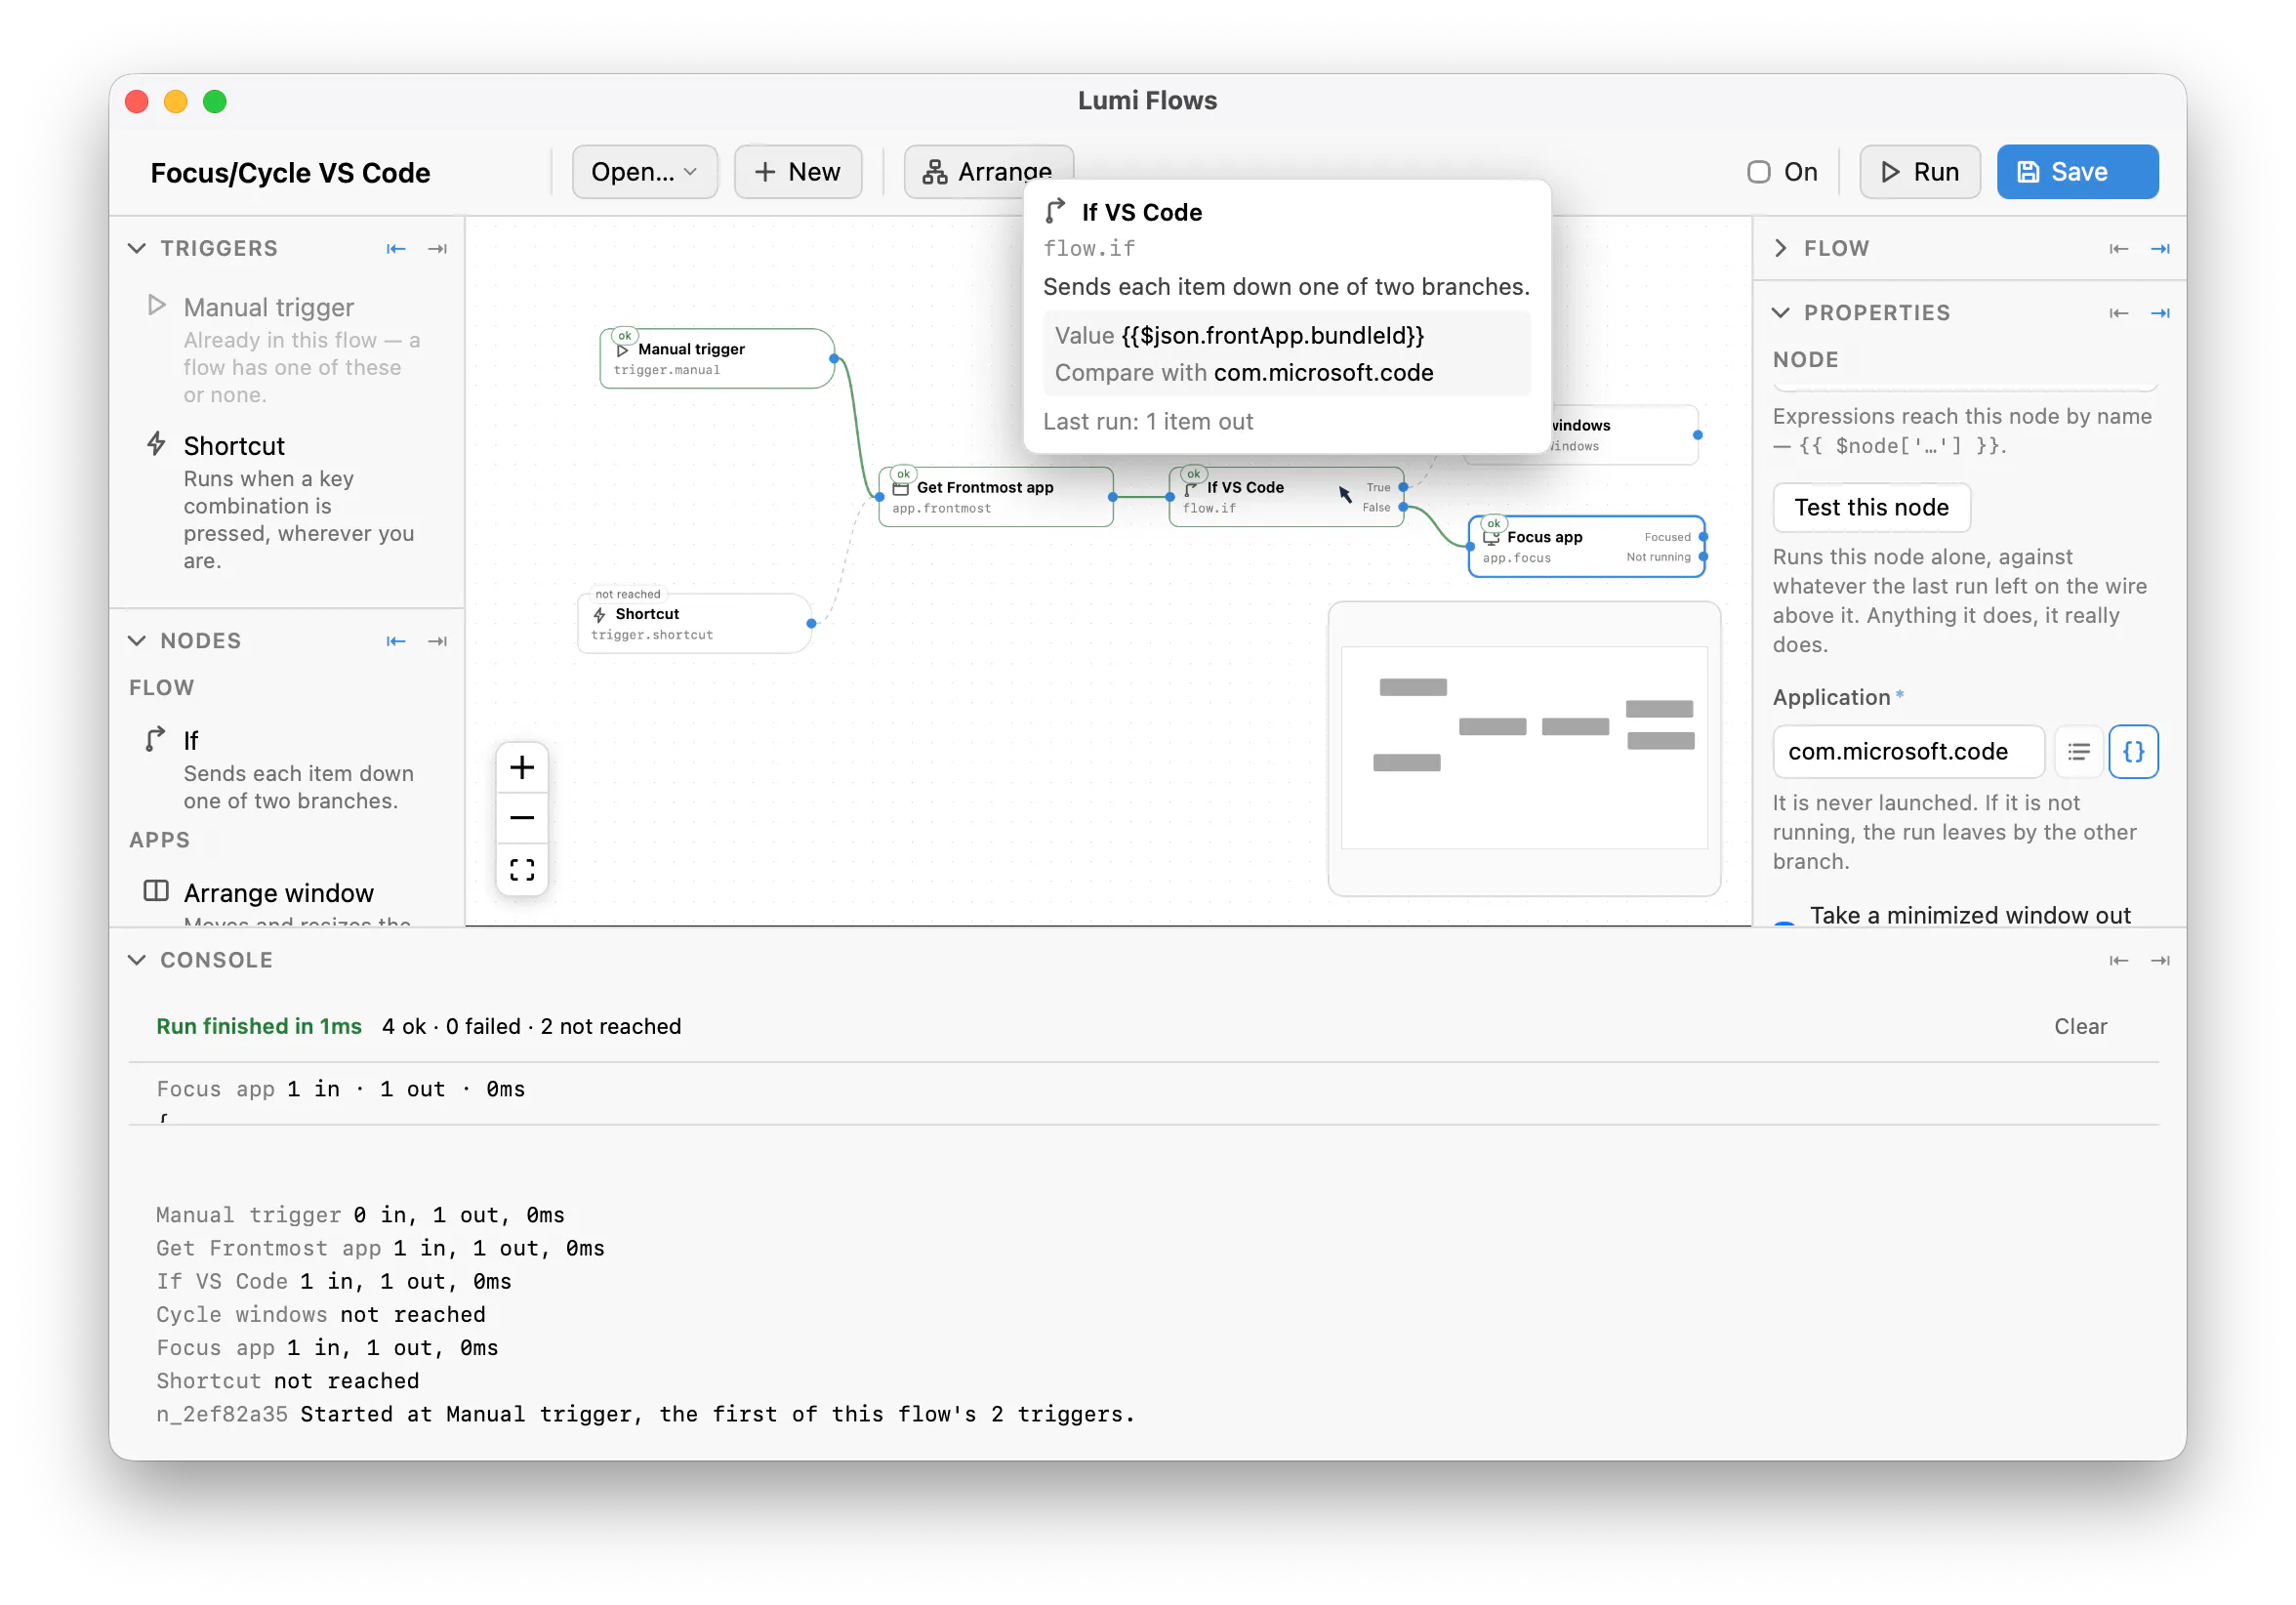Click the console line 'Manual trigger 0 in, 1 out, 0ms'
This screenshot has width=2296, height=1605.
tap(360, 1215)
